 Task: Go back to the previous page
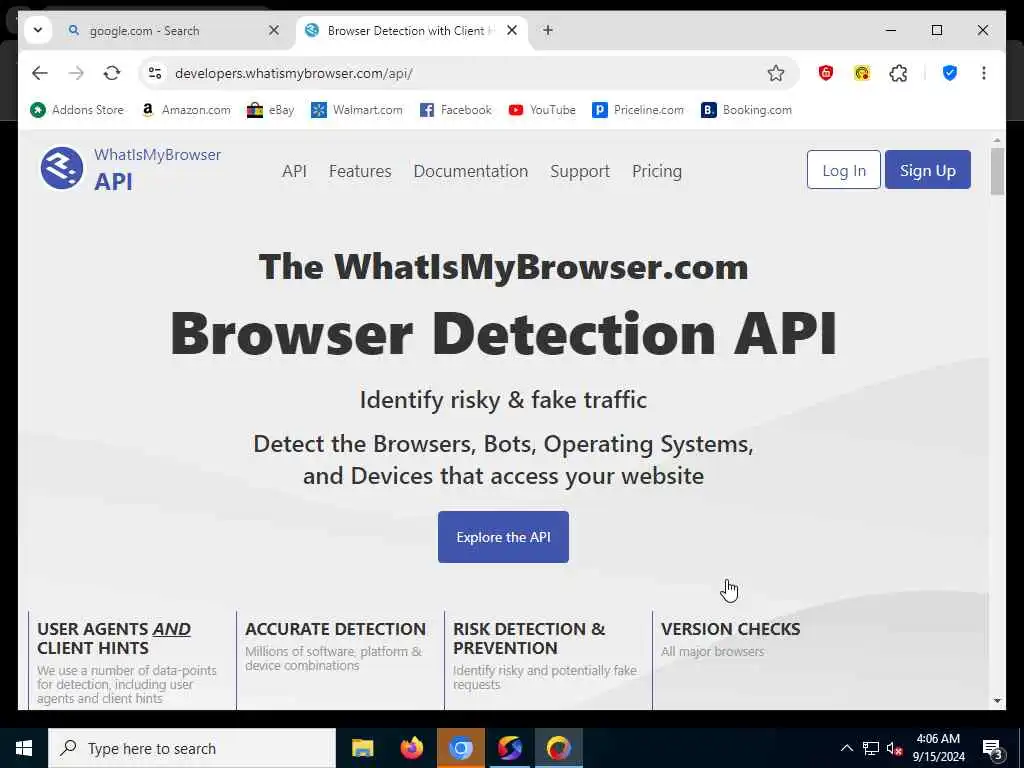(x=40, y=73)
